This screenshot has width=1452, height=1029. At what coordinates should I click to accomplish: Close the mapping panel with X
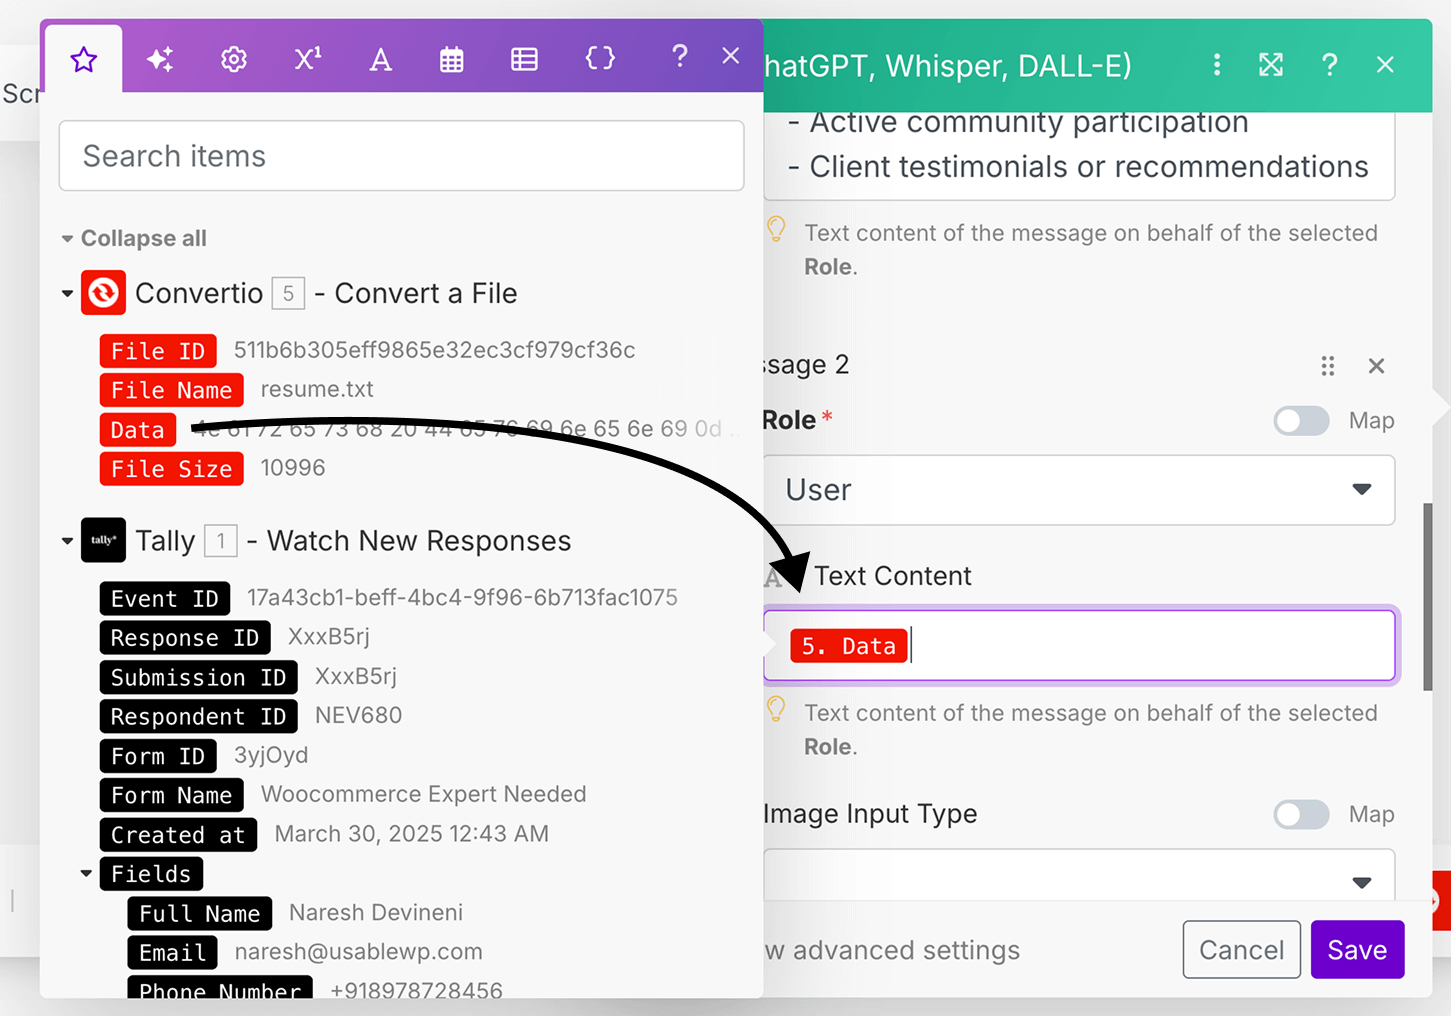(731, 56)
